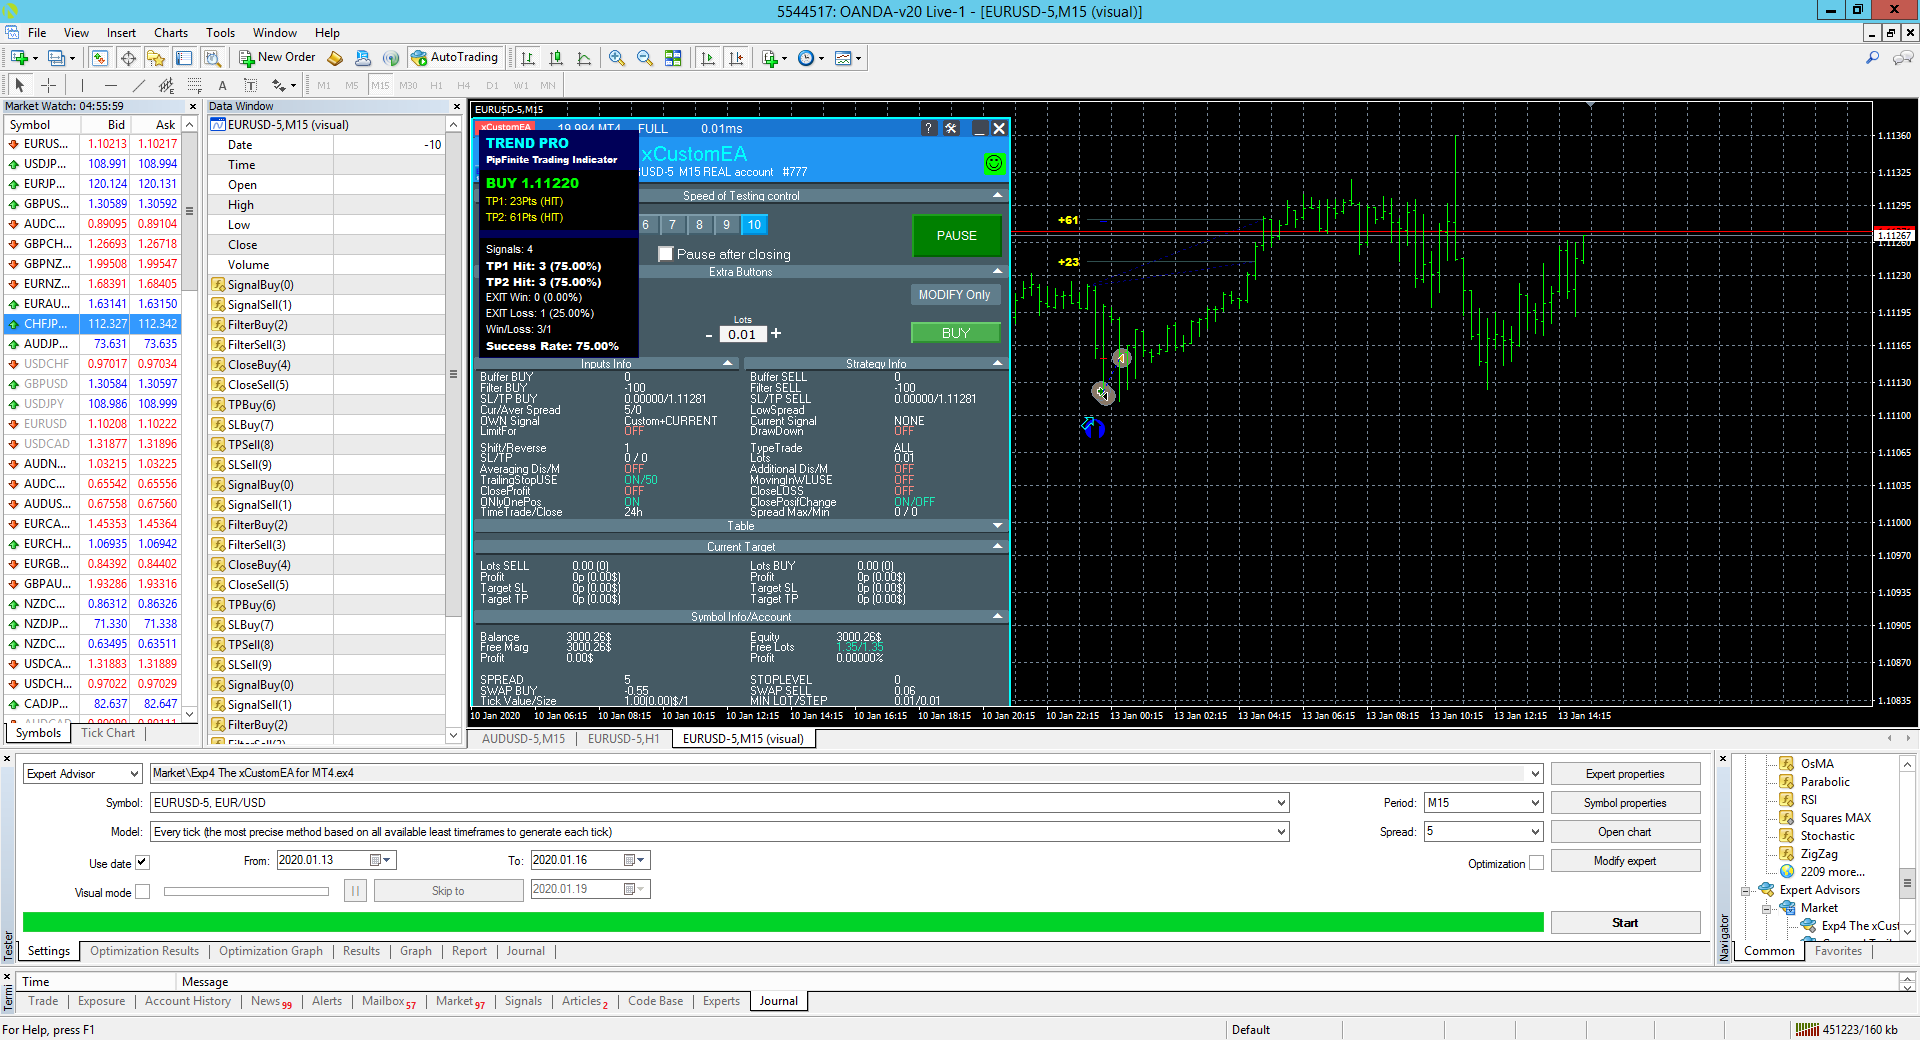1920x1040 pixels.
Task: Click the Visual mode speed slider
Action: coord(246,892)
